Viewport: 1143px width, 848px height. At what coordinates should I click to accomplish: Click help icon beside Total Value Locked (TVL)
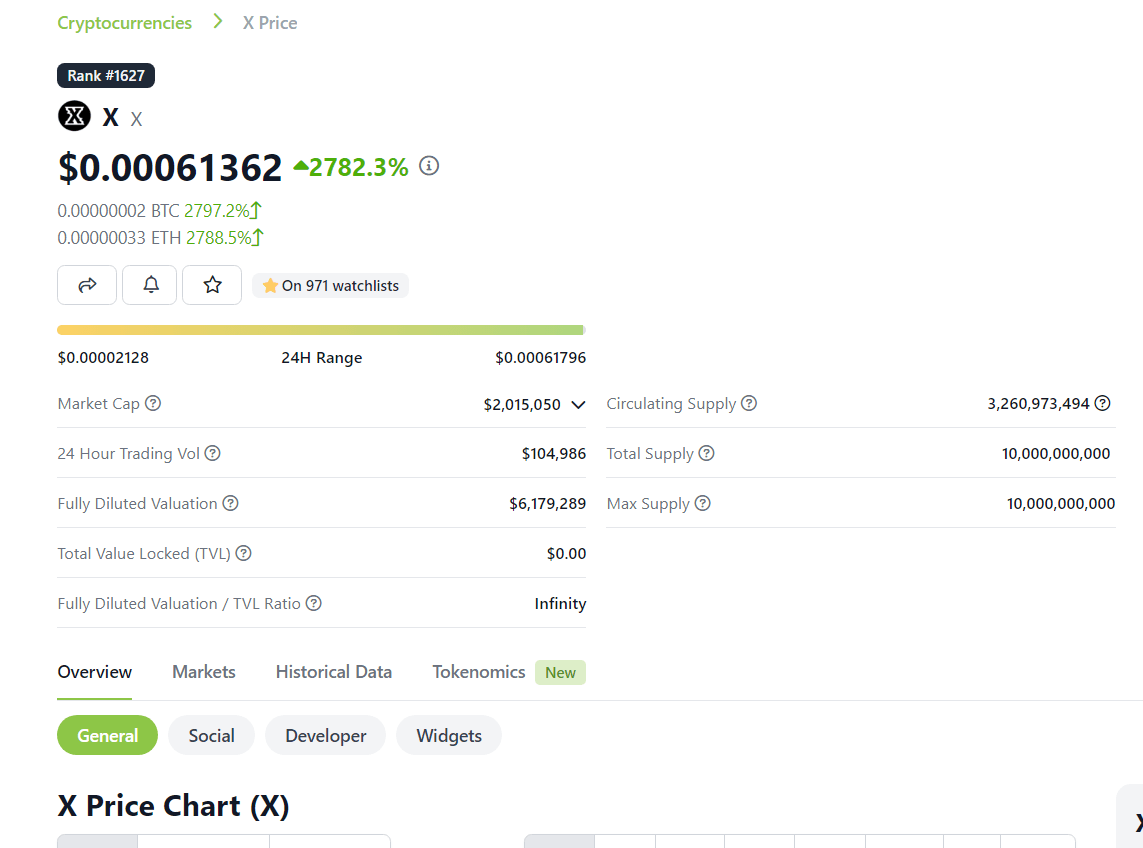pyautogui.click(x=243, y=553)
